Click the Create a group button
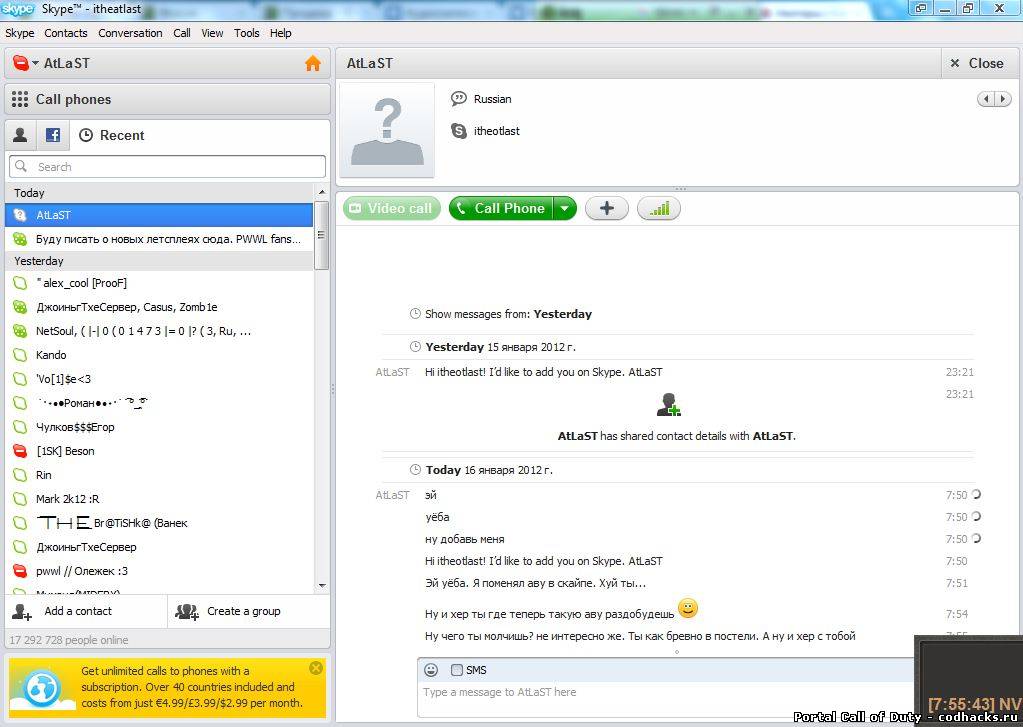 coord(249,611)
